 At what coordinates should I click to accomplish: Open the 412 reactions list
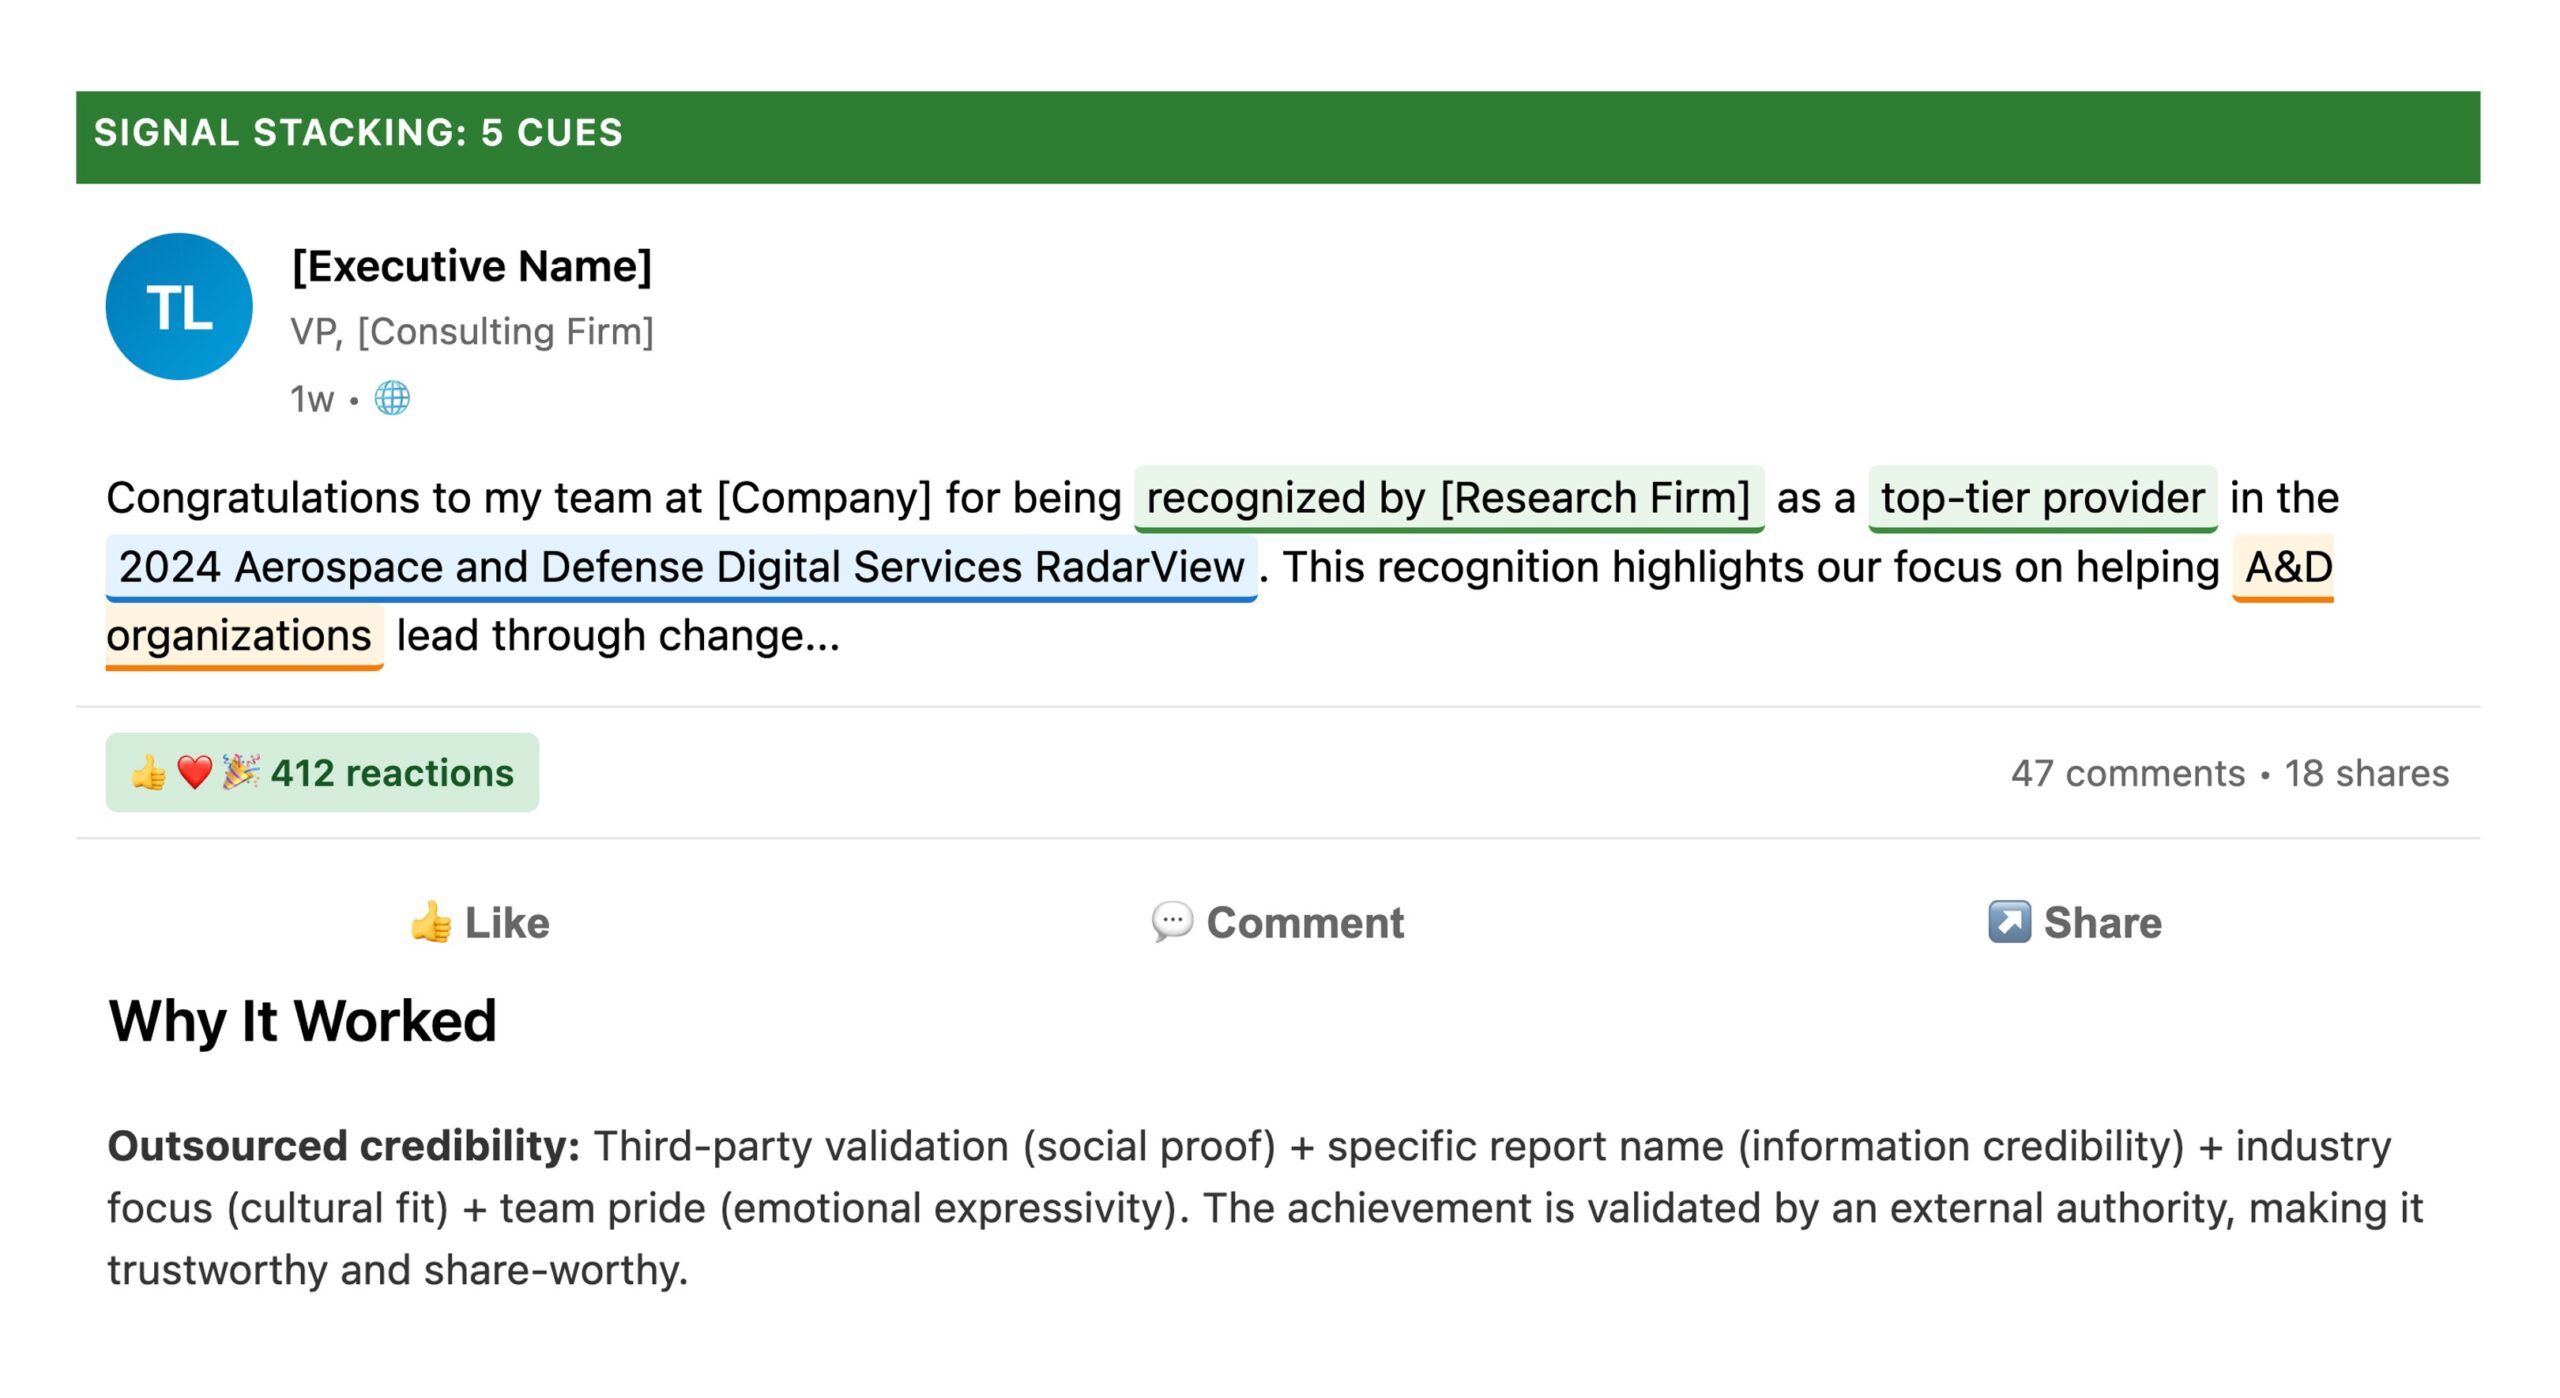click(x=392, y=773)
